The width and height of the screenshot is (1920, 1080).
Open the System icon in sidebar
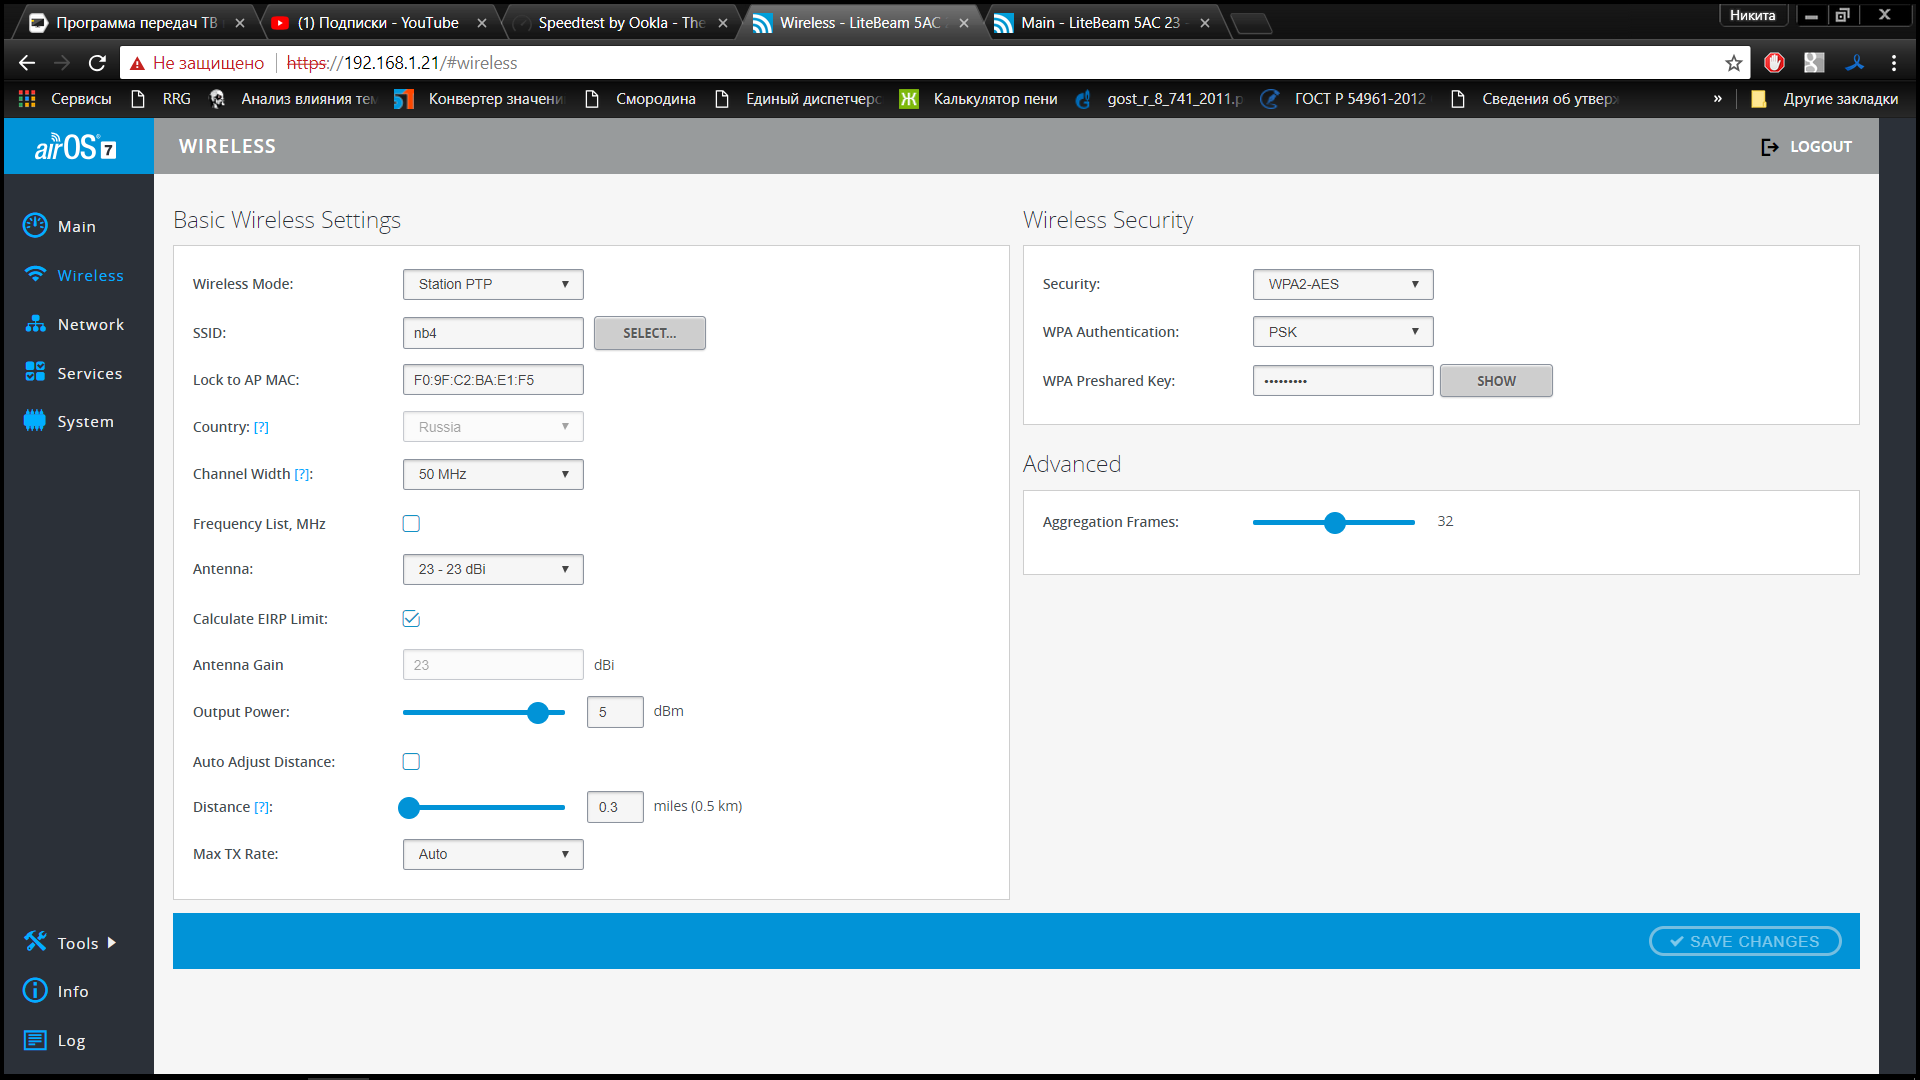(35, 421)
